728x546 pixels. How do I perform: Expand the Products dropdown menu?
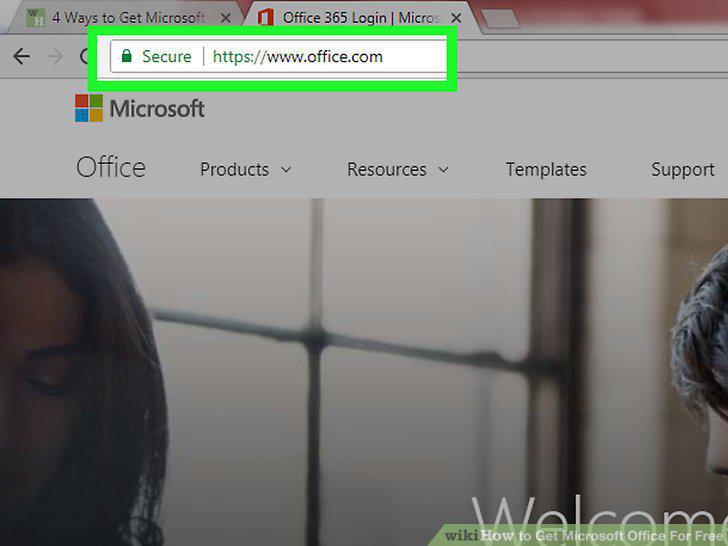pos(246,169)
